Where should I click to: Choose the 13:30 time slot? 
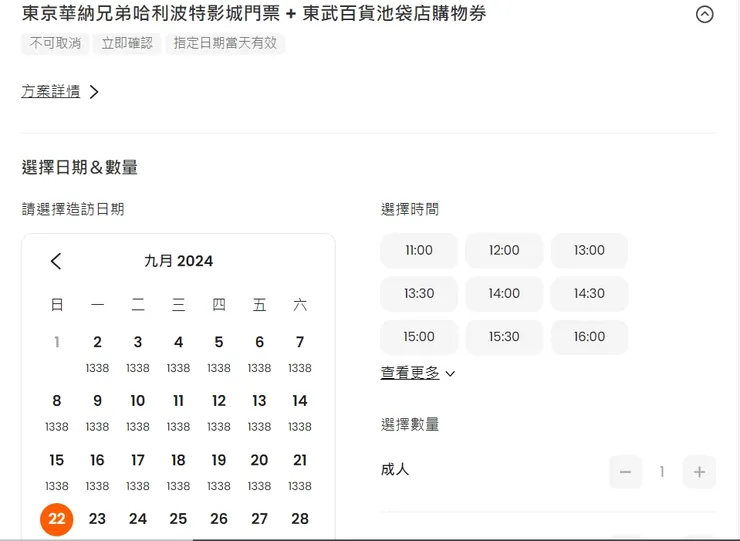419,294
